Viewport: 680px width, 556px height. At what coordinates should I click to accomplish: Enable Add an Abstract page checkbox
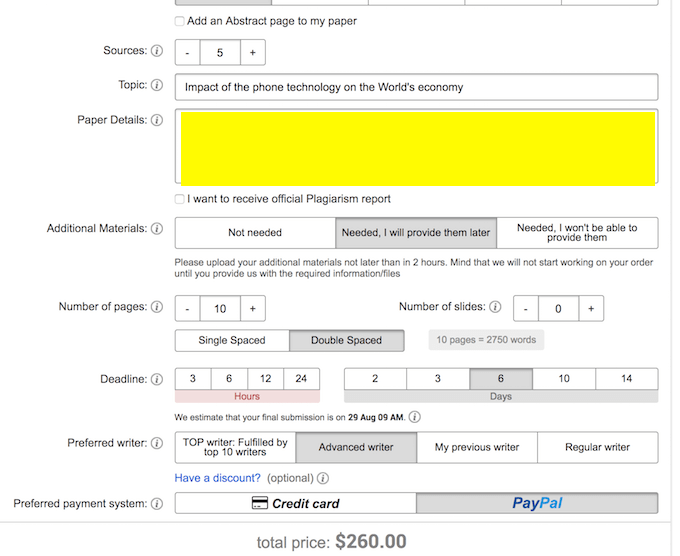click(180, 21)
